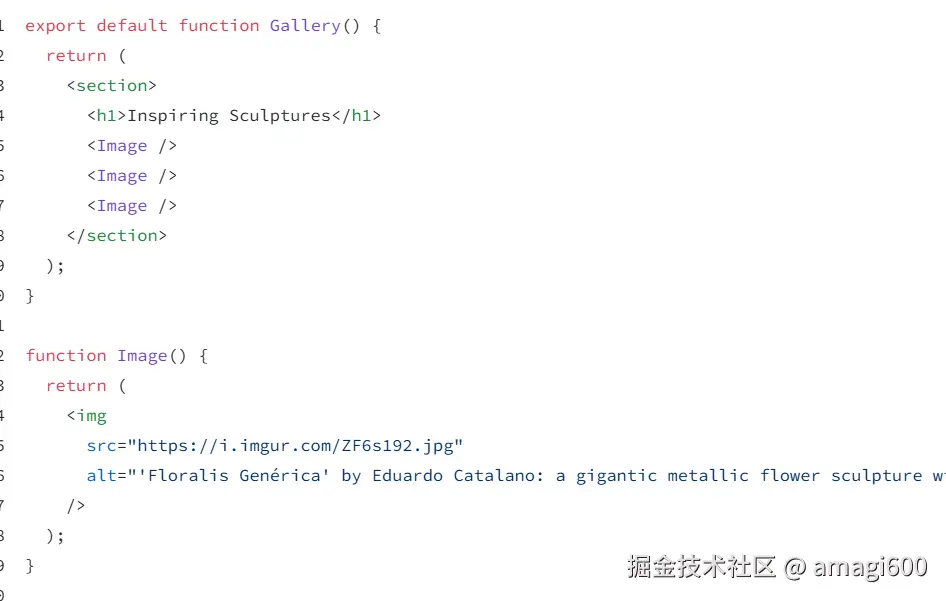Click the Inspiring Sculptures heading text

pos(229,116)
